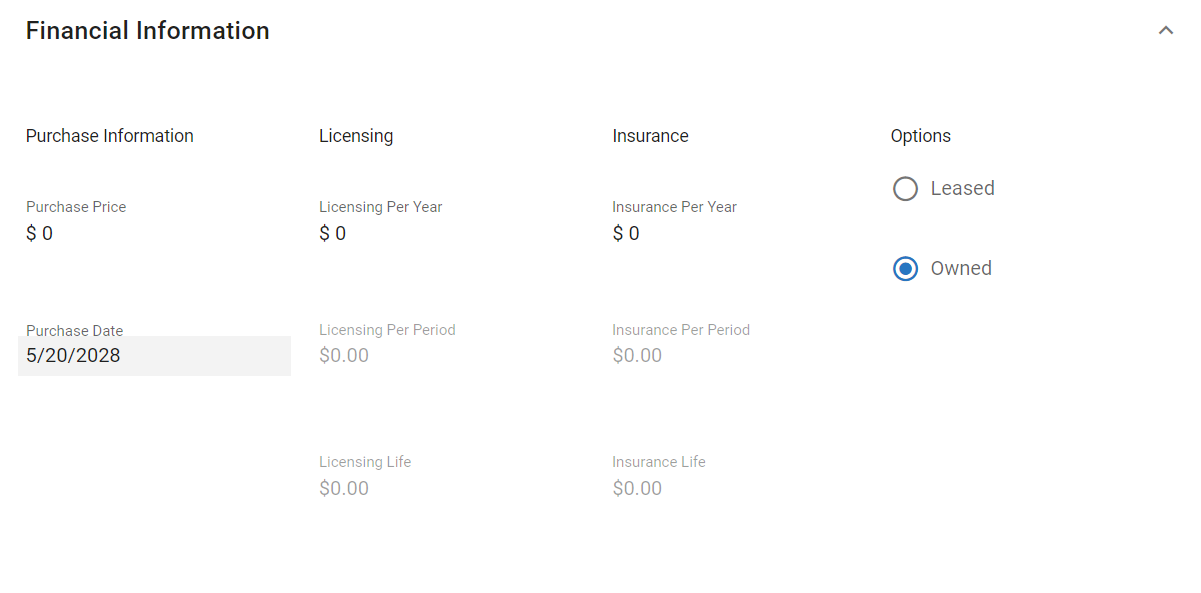Click the Purchase Price label
The width and height of the screenshot is (1201, 593).
(76, 207)
